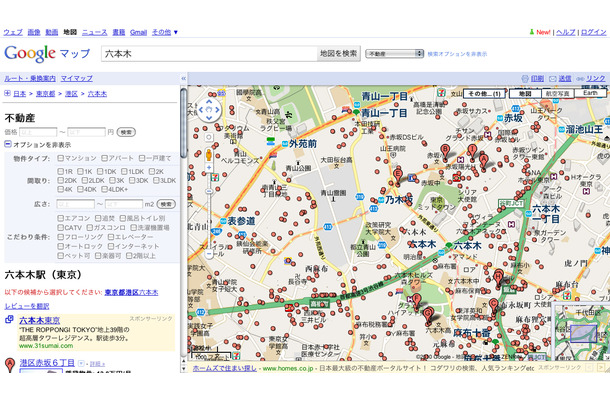This screenshot has width=610, height=400.
Task: Pan the map downward with arrow control
Action: click(209, 118)
